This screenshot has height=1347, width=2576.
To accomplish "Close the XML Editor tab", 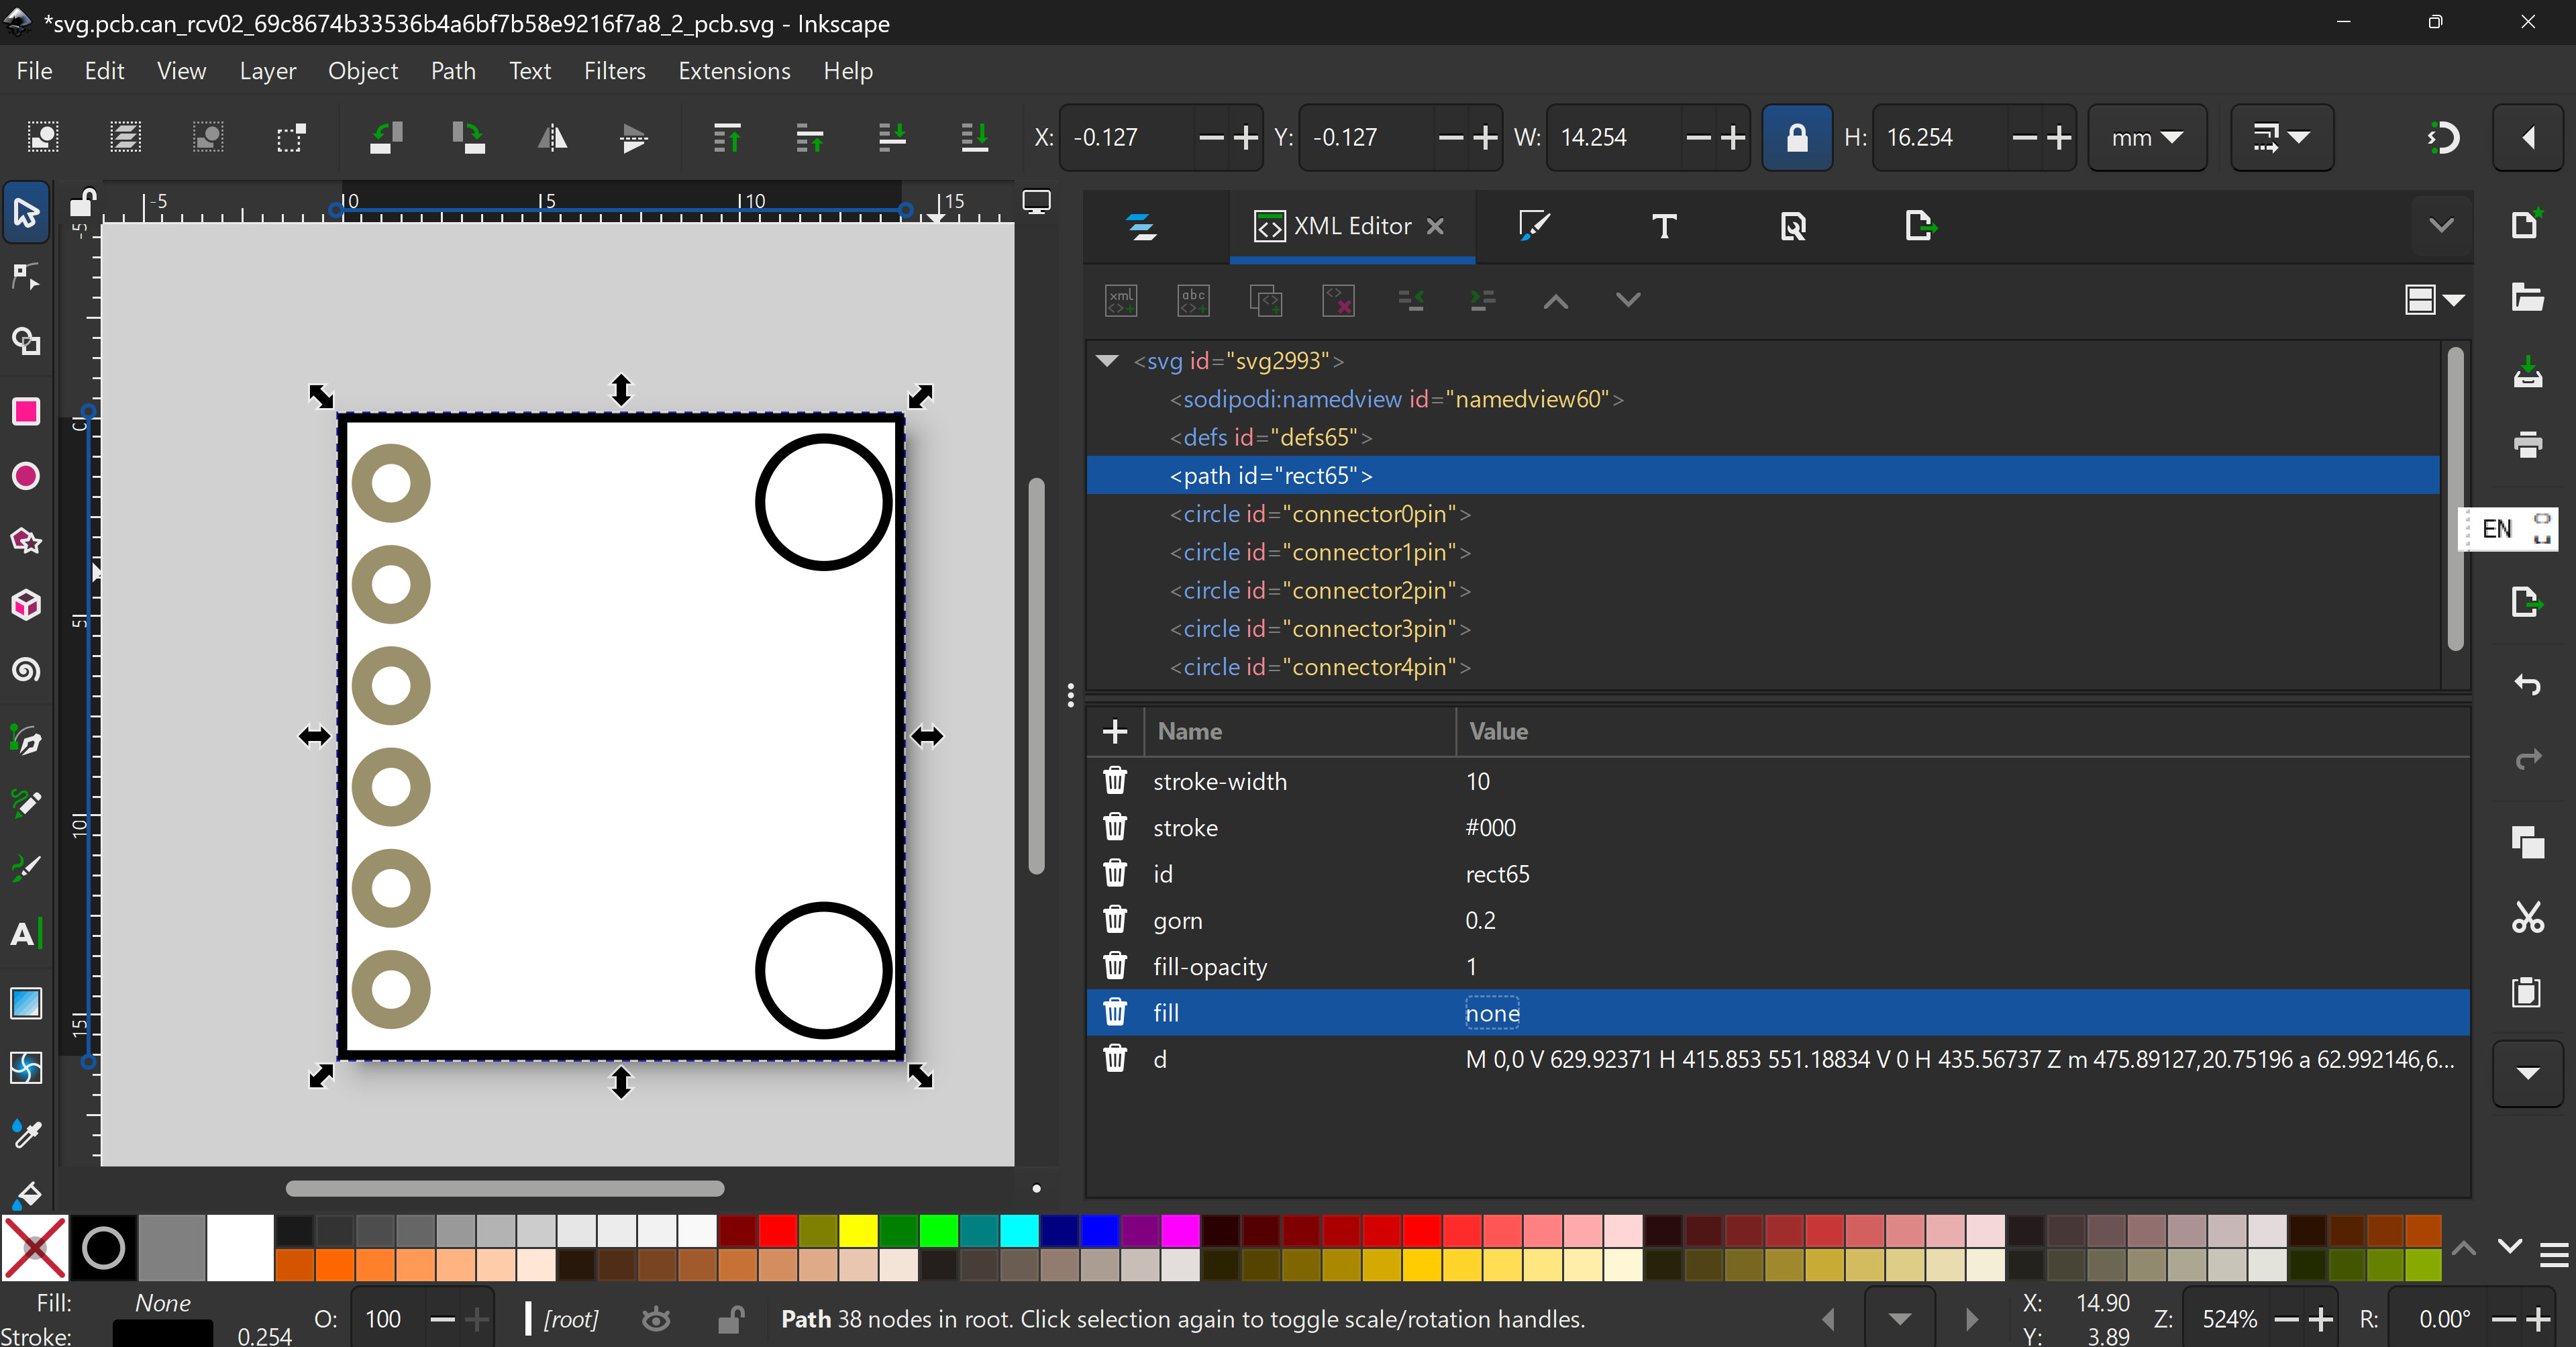I will point(1435,226).
